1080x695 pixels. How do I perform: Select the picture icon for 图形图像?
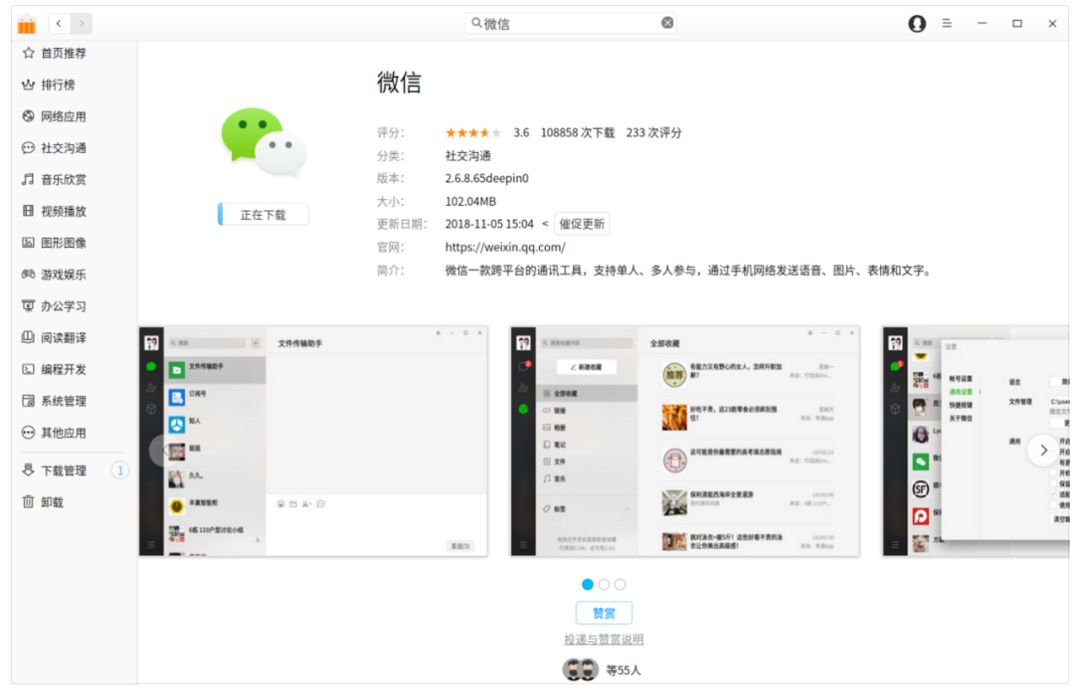(x=28, y=242)
